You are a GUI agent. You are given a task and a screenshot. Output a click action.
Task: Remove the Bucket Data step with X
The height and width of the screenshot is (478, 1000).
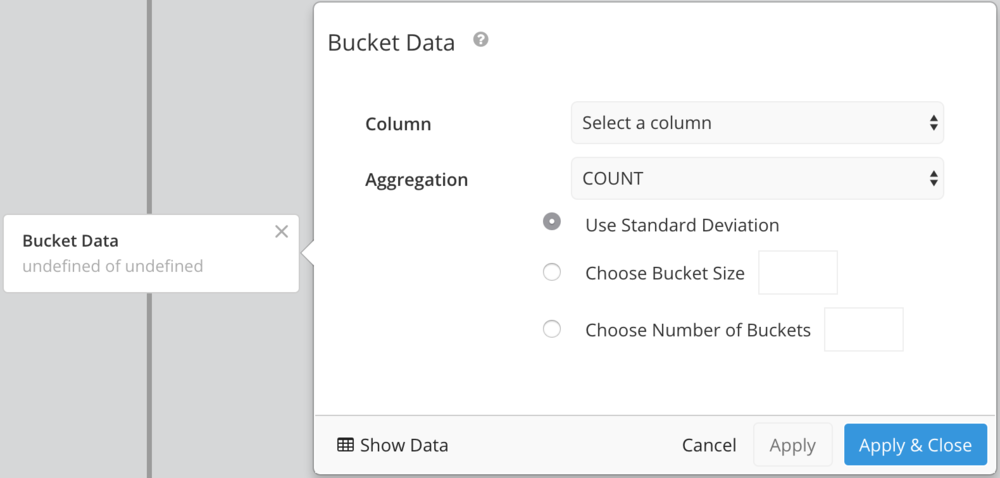click(x=281, y=232)
